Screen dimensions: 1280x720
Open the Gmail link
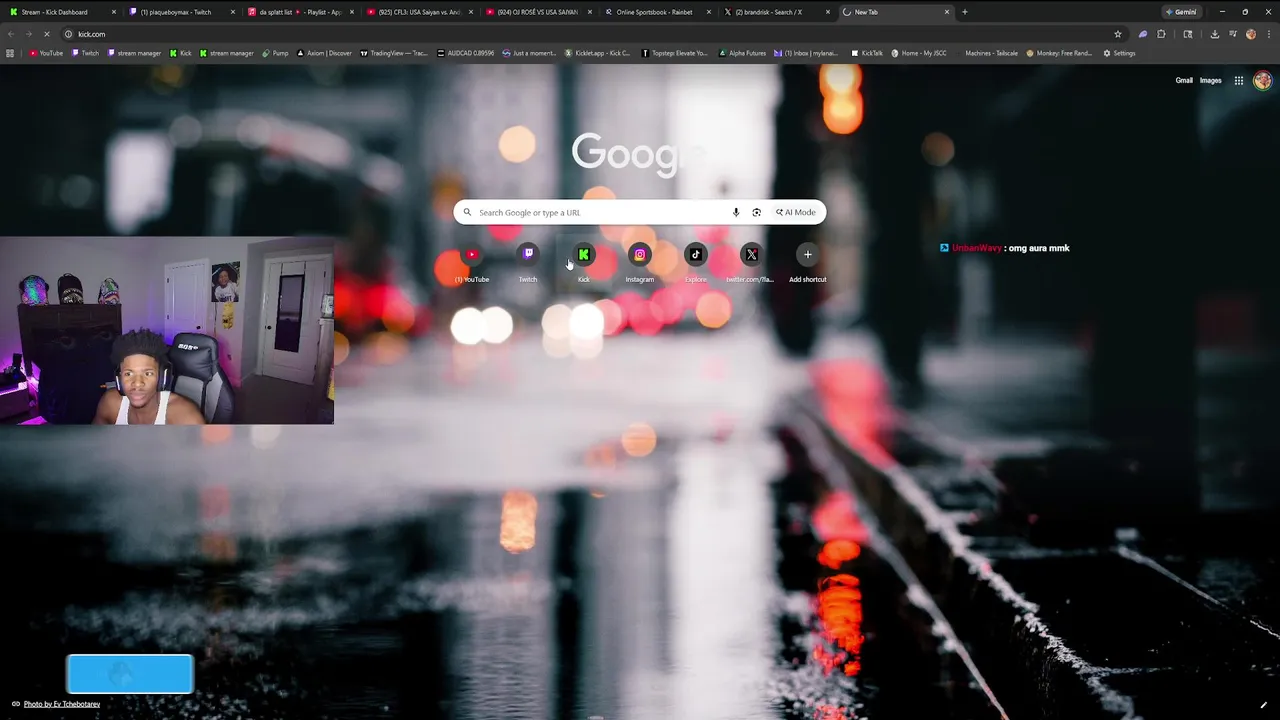click(1184, 81)
